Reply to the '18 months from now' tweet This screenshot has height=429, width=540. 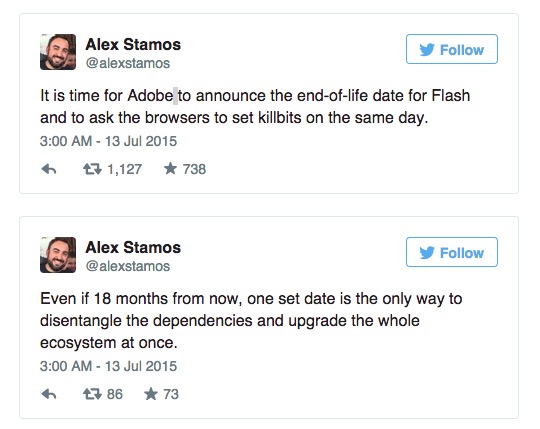pyautogui.click(x=49, y=394)
